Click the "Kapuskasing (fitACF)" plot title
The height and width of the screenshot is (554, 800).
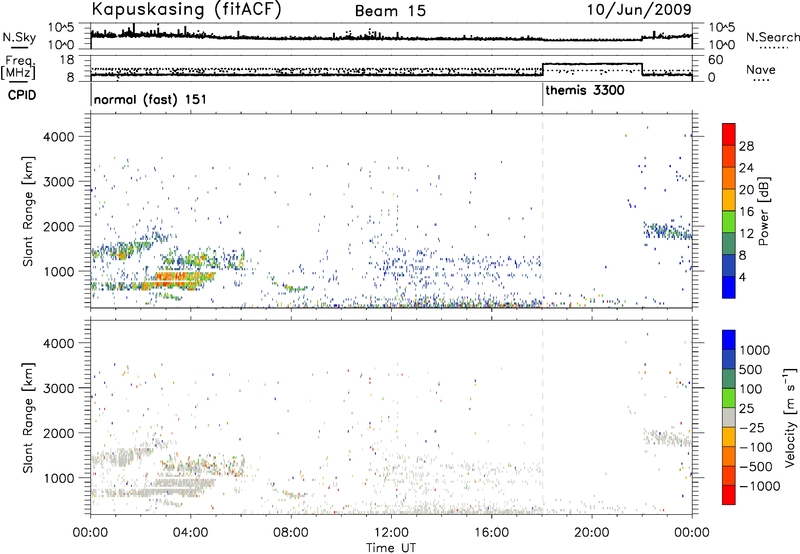[186, 9]
